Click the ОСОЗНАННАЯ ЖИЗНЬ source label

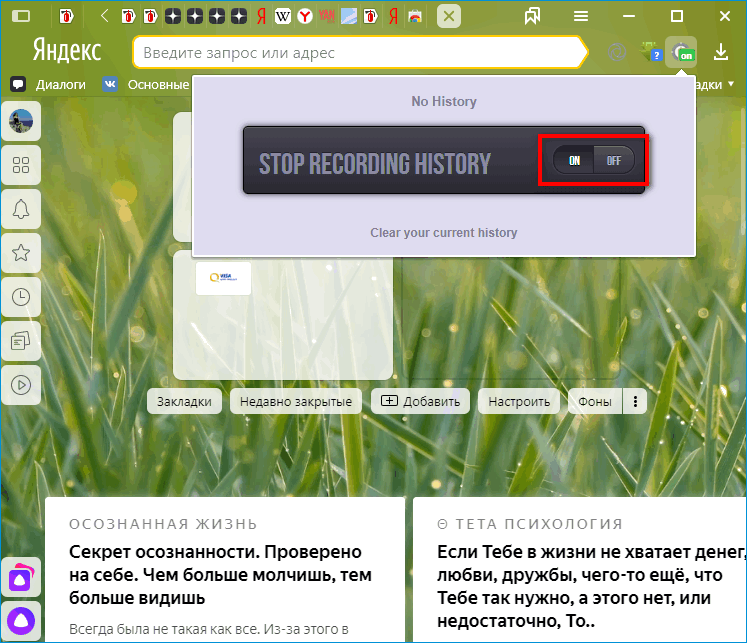163,524
